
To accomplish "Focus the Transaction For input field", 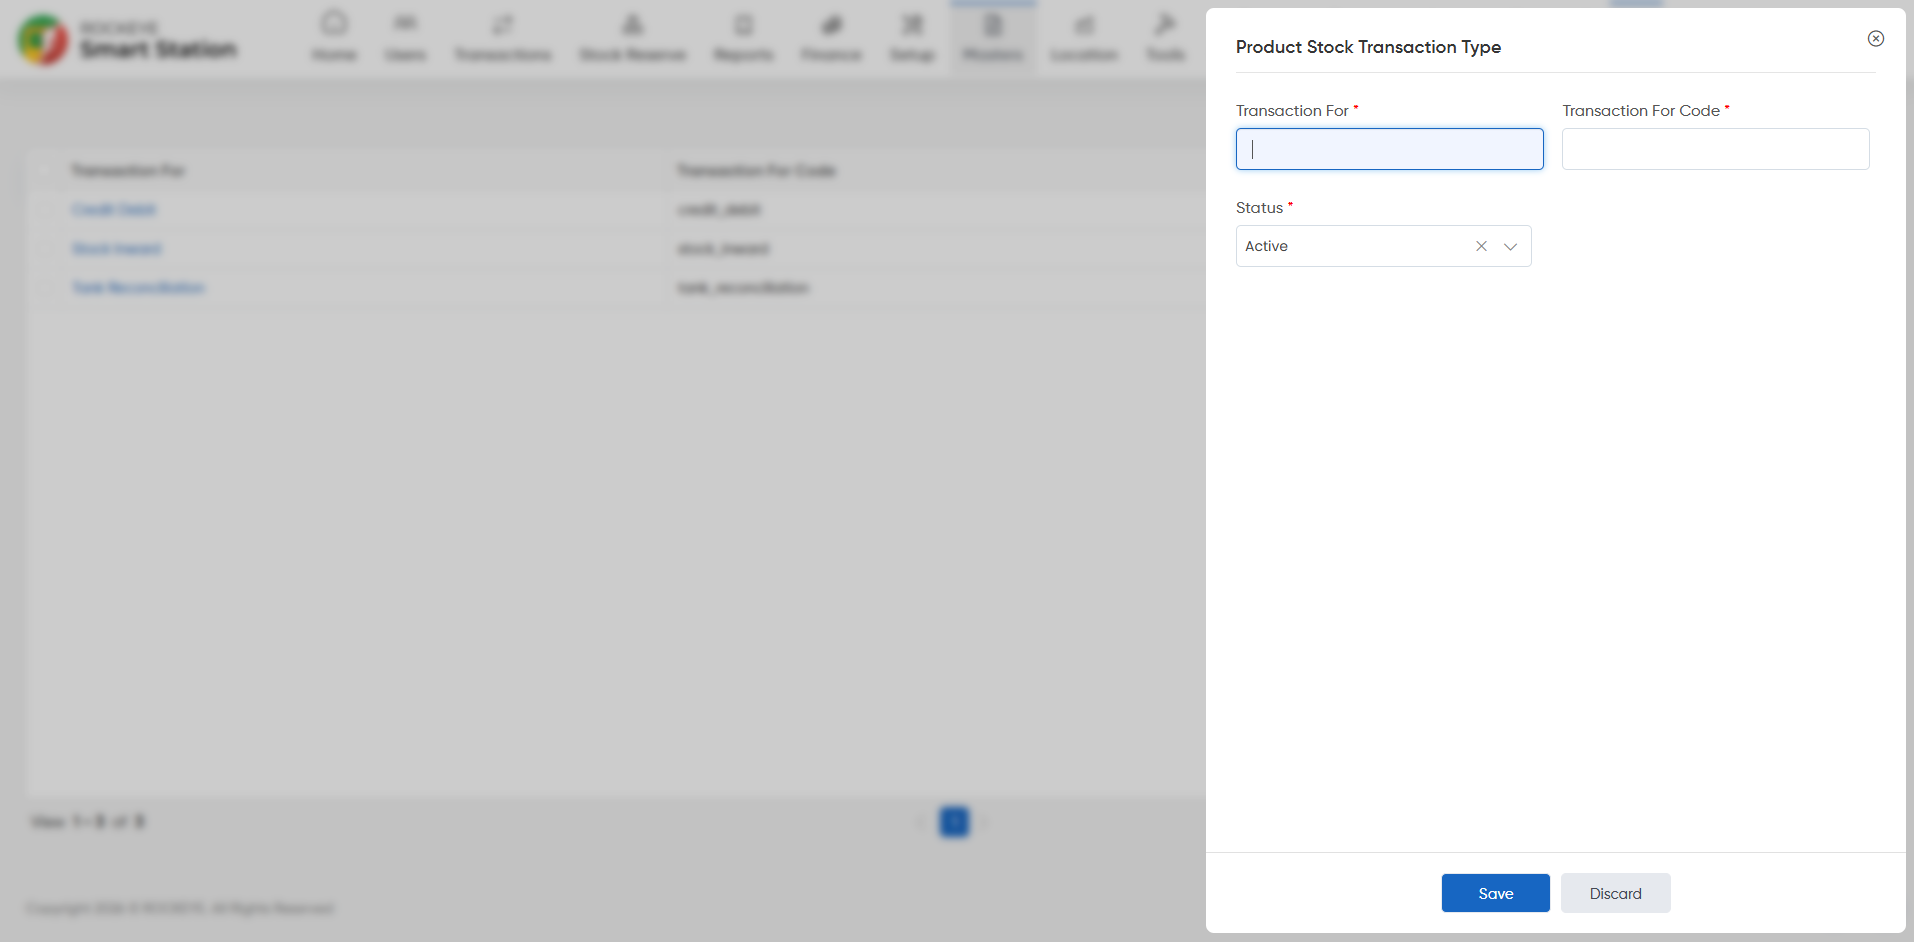I will [1389, 149].
